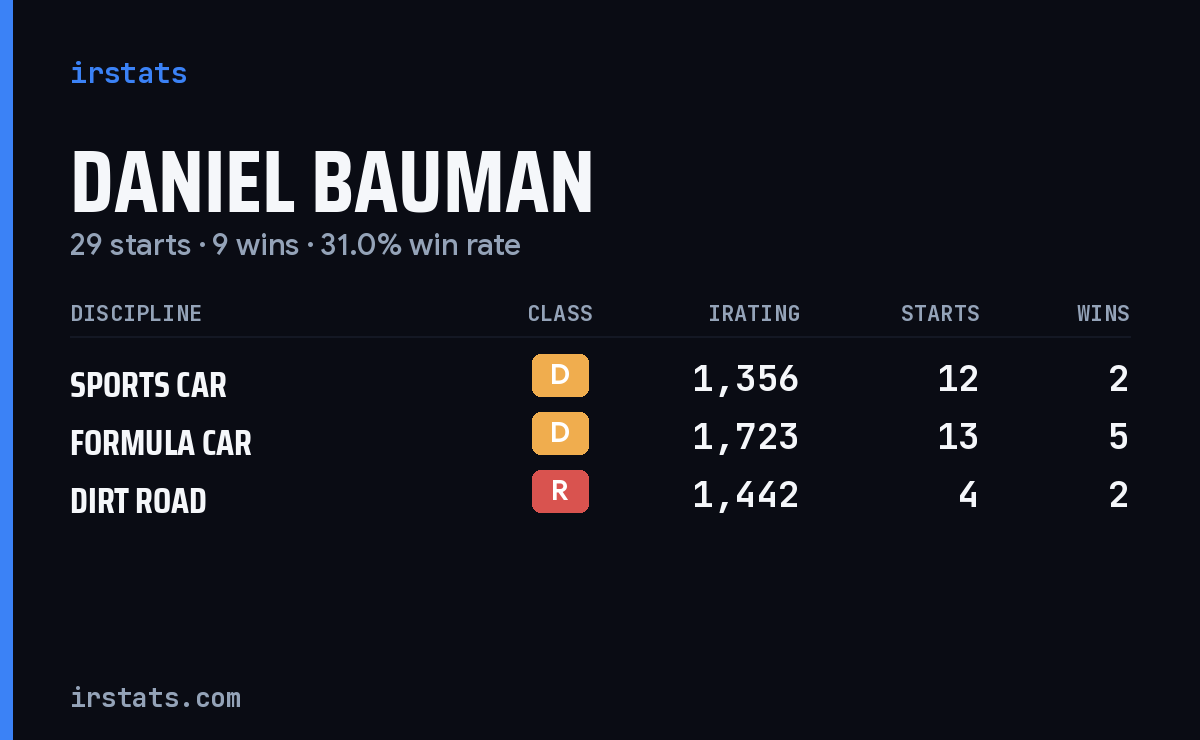Sort by the Class column header
1200x740 pixels.
tap(560, 313)
